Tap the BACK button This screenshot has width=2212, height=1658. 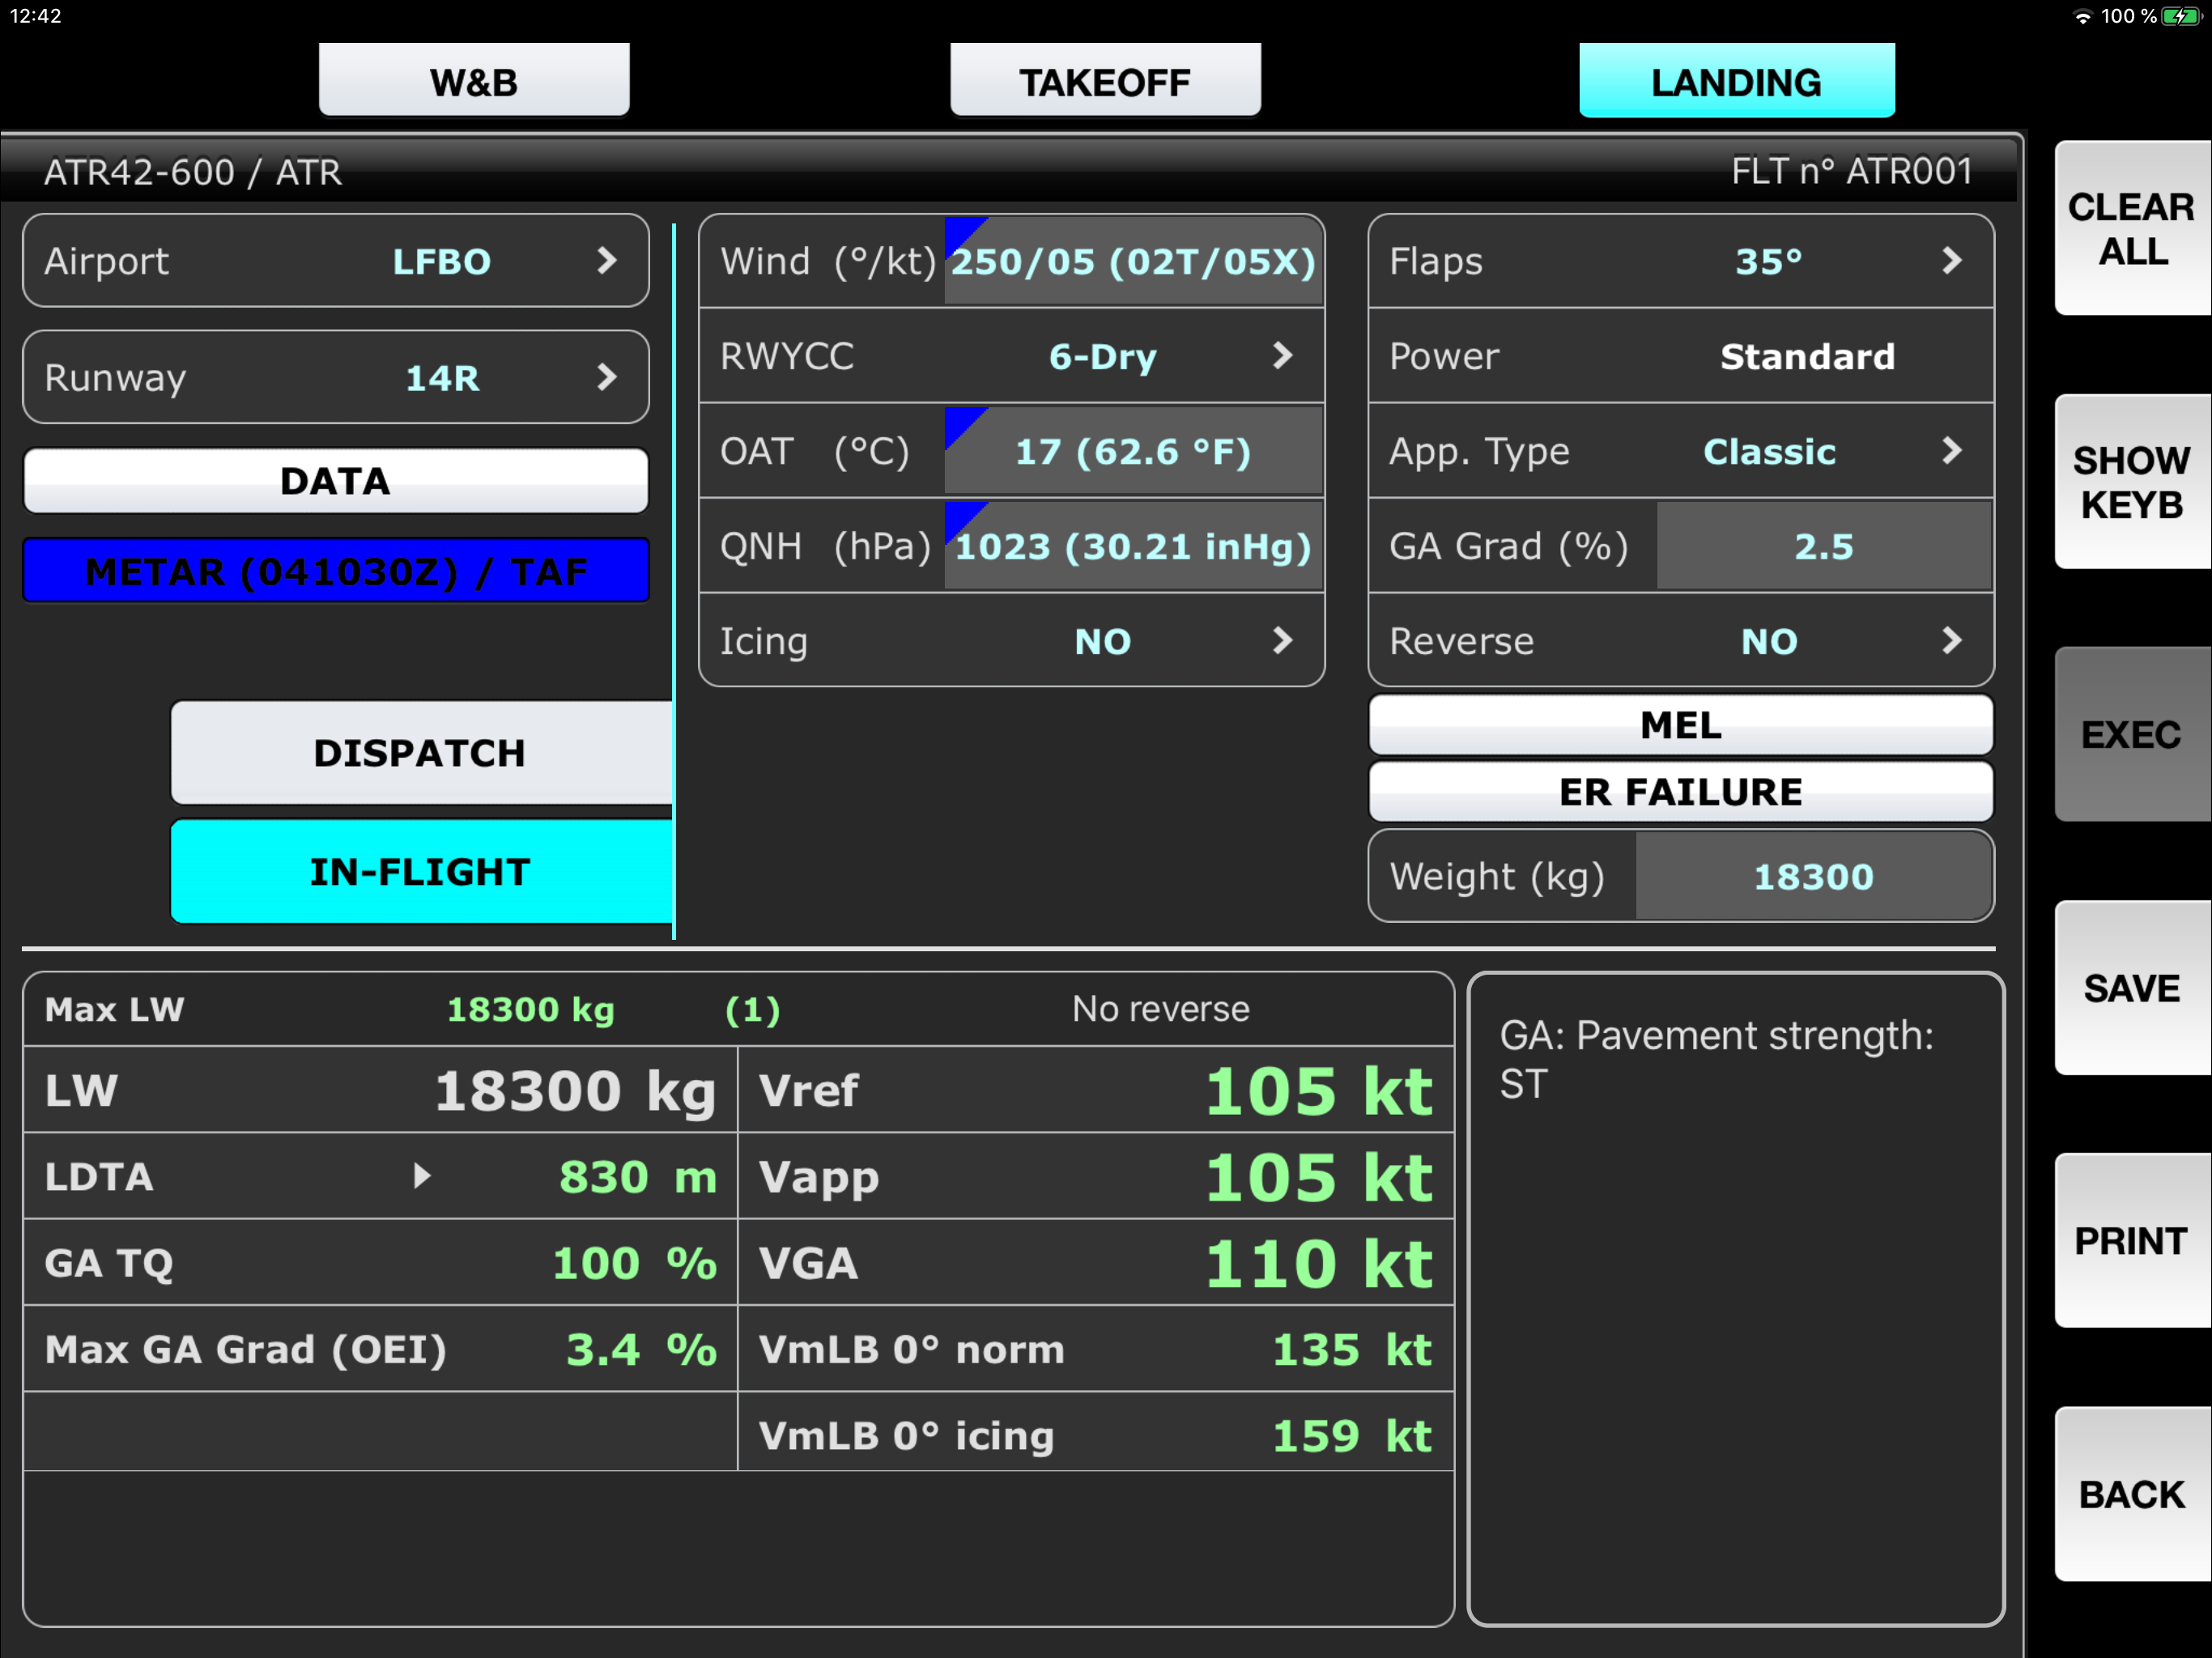pos(2132,1494)
